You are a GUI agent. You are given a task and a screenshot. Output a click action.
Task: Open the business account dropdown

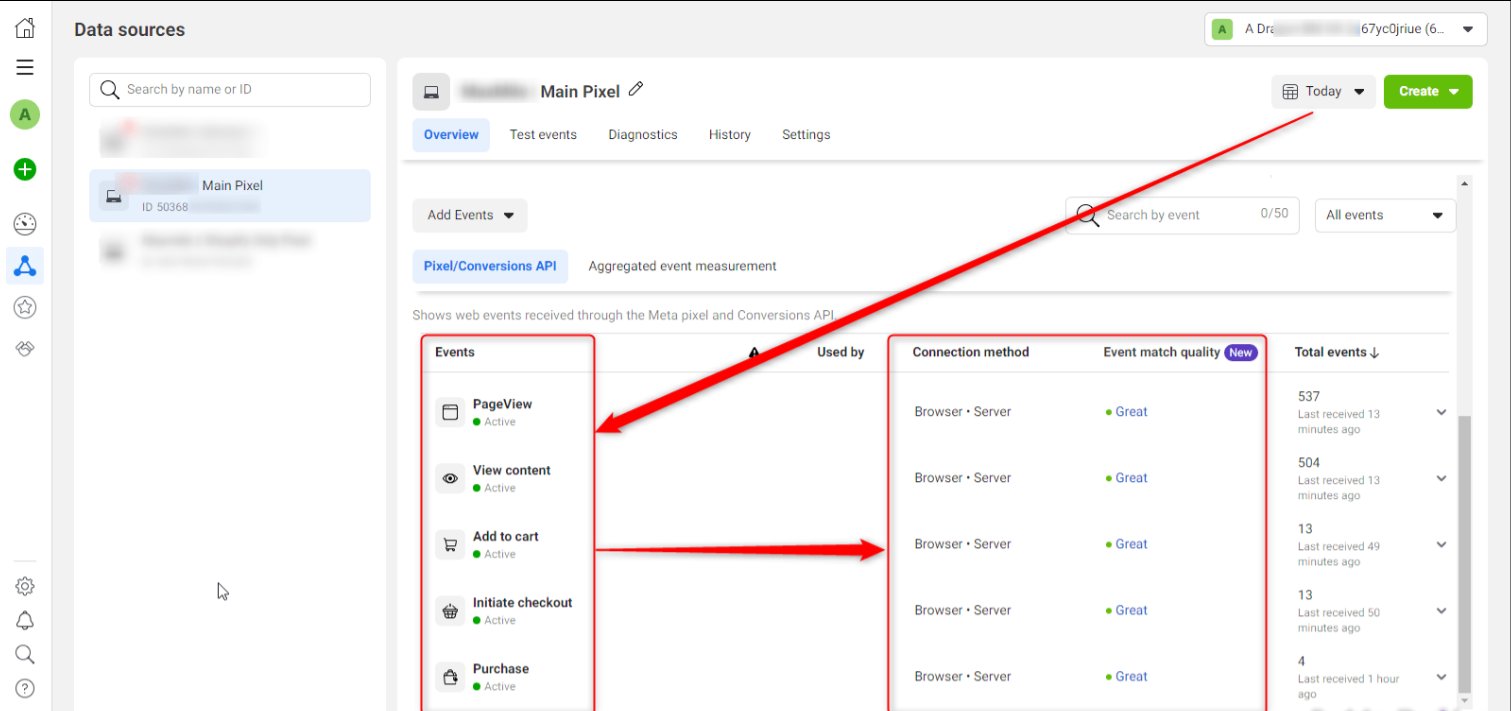pyautogui.click(x=1346, y=29)
